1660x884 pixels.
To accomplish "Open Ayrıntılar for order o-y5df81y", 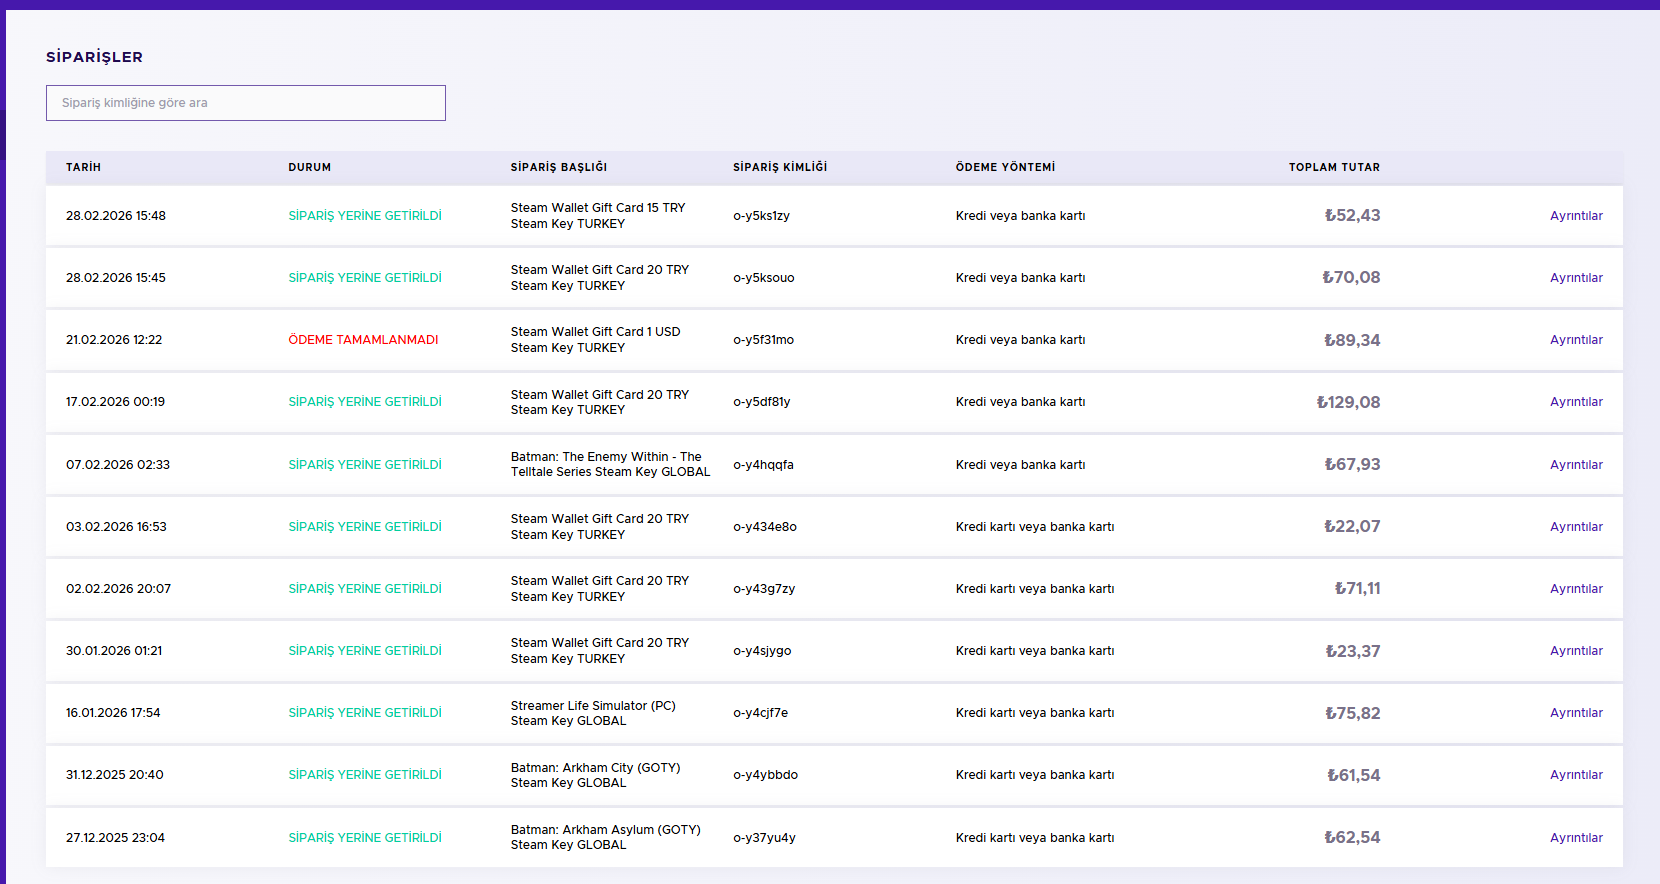I will point(1576,402).
